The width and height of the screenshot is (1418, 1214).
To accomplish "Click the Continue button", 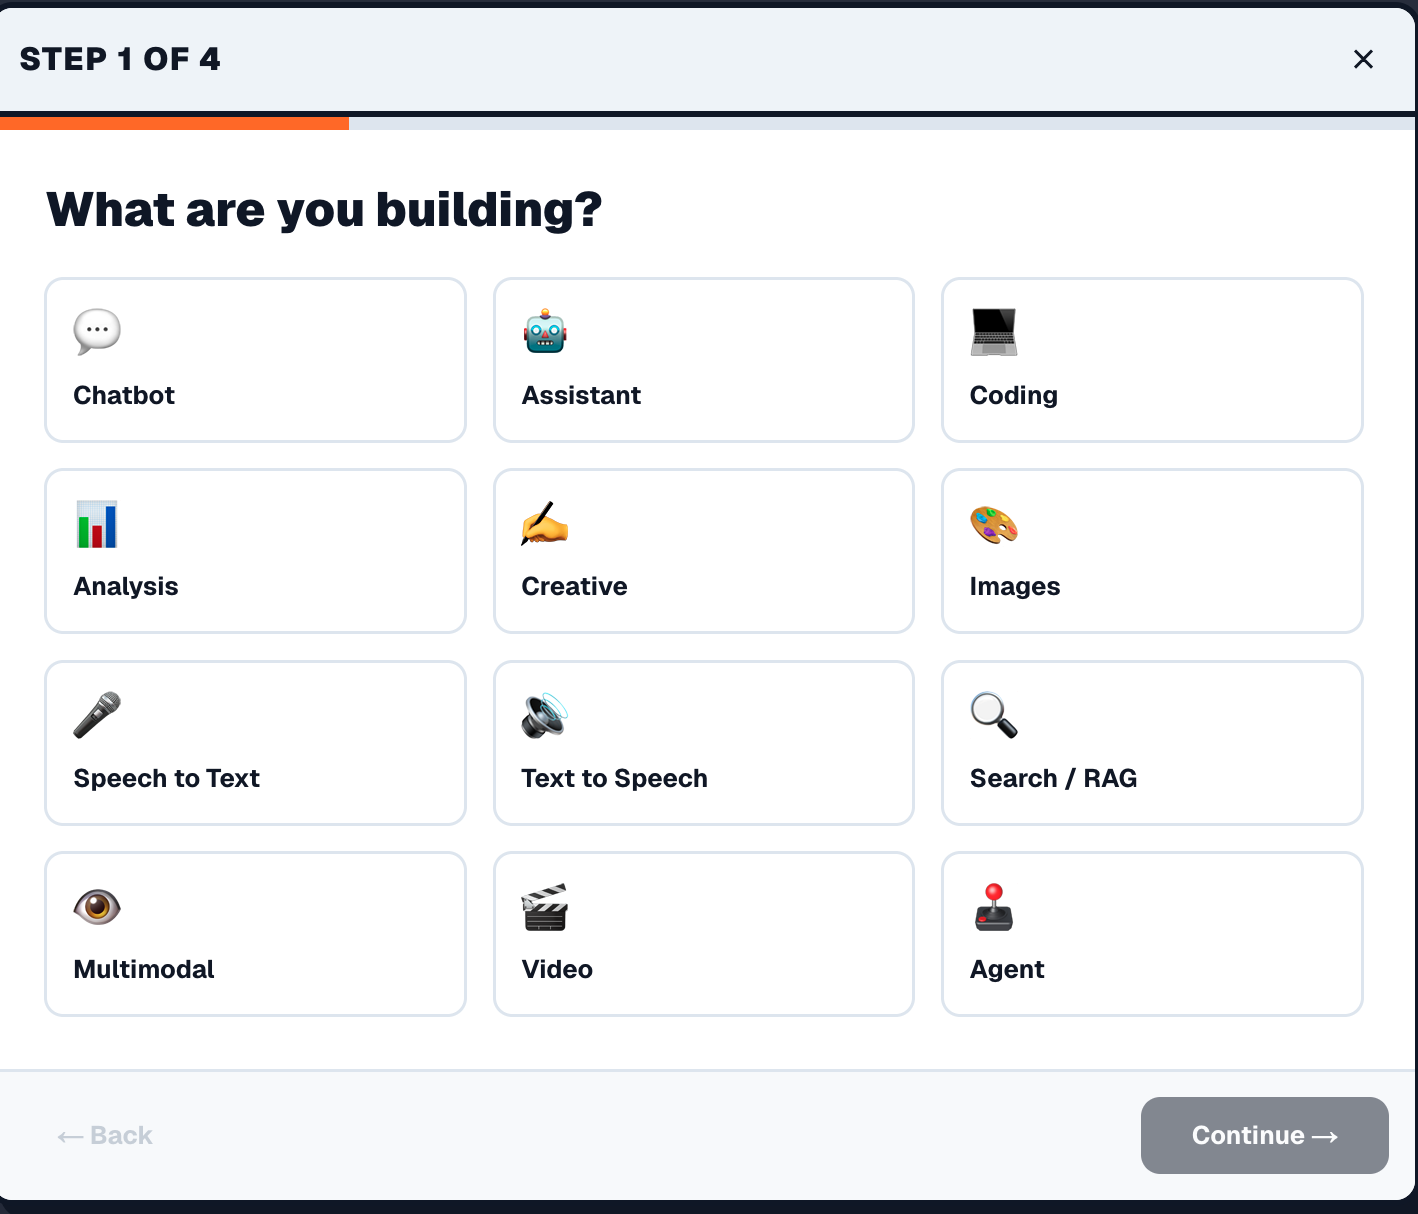I will (1264, 1135).
